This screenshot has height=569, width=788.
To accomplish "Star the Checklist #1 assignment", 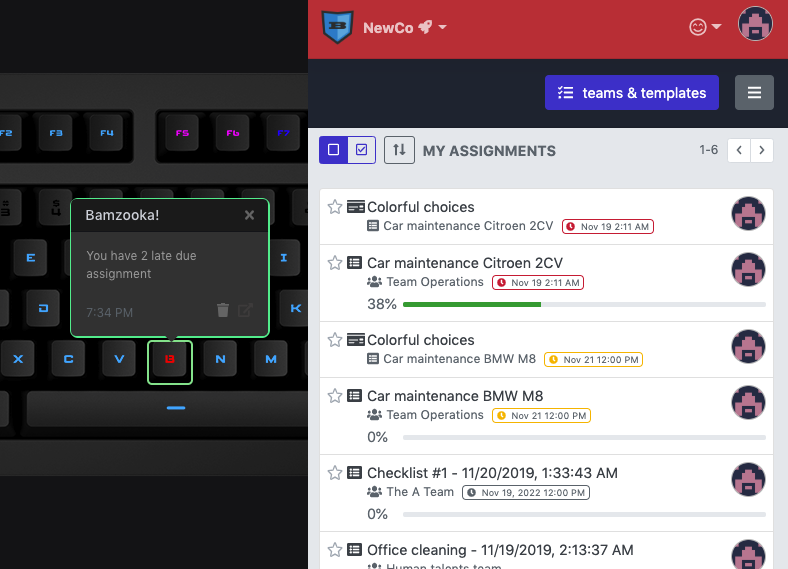I will 335,473.
